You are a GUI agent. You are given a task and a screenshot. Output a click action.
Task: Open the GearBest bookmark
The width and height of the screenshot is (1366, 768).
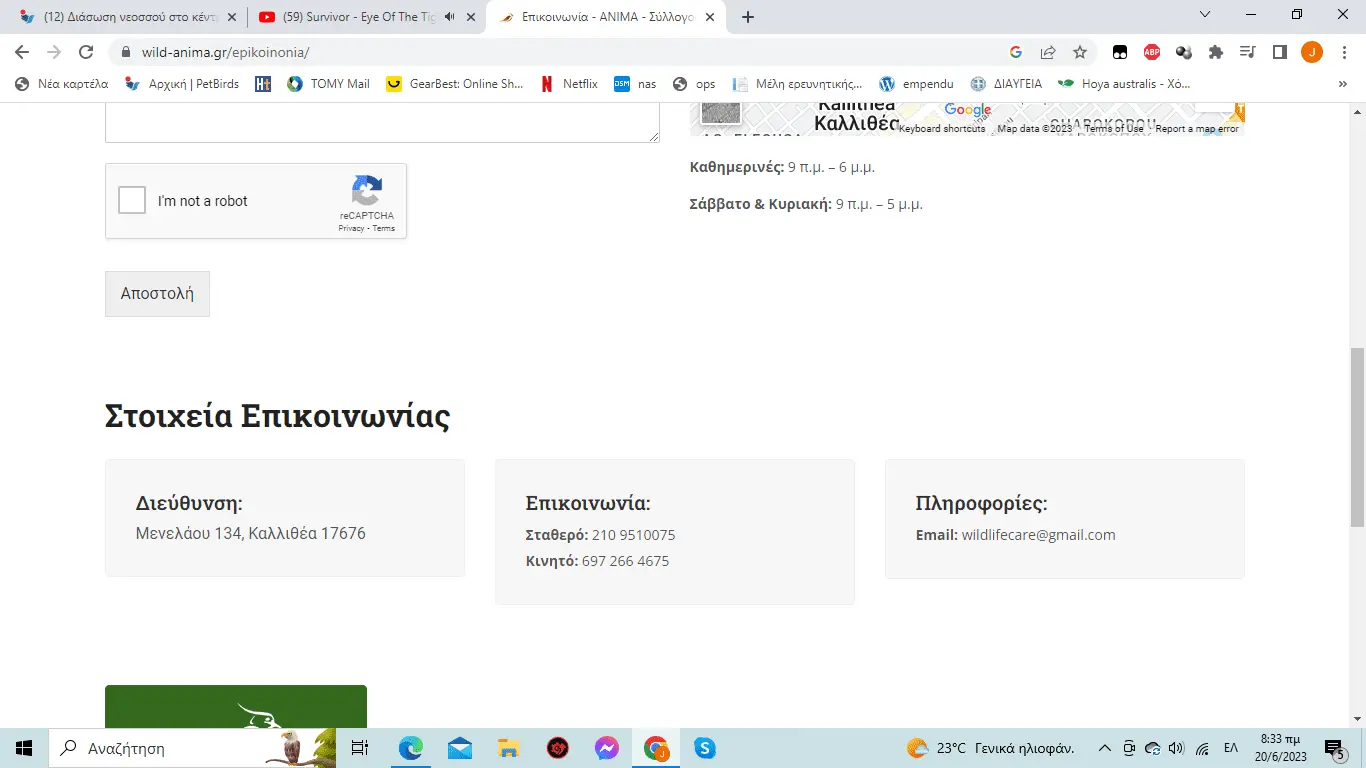(x=455, y=84)
